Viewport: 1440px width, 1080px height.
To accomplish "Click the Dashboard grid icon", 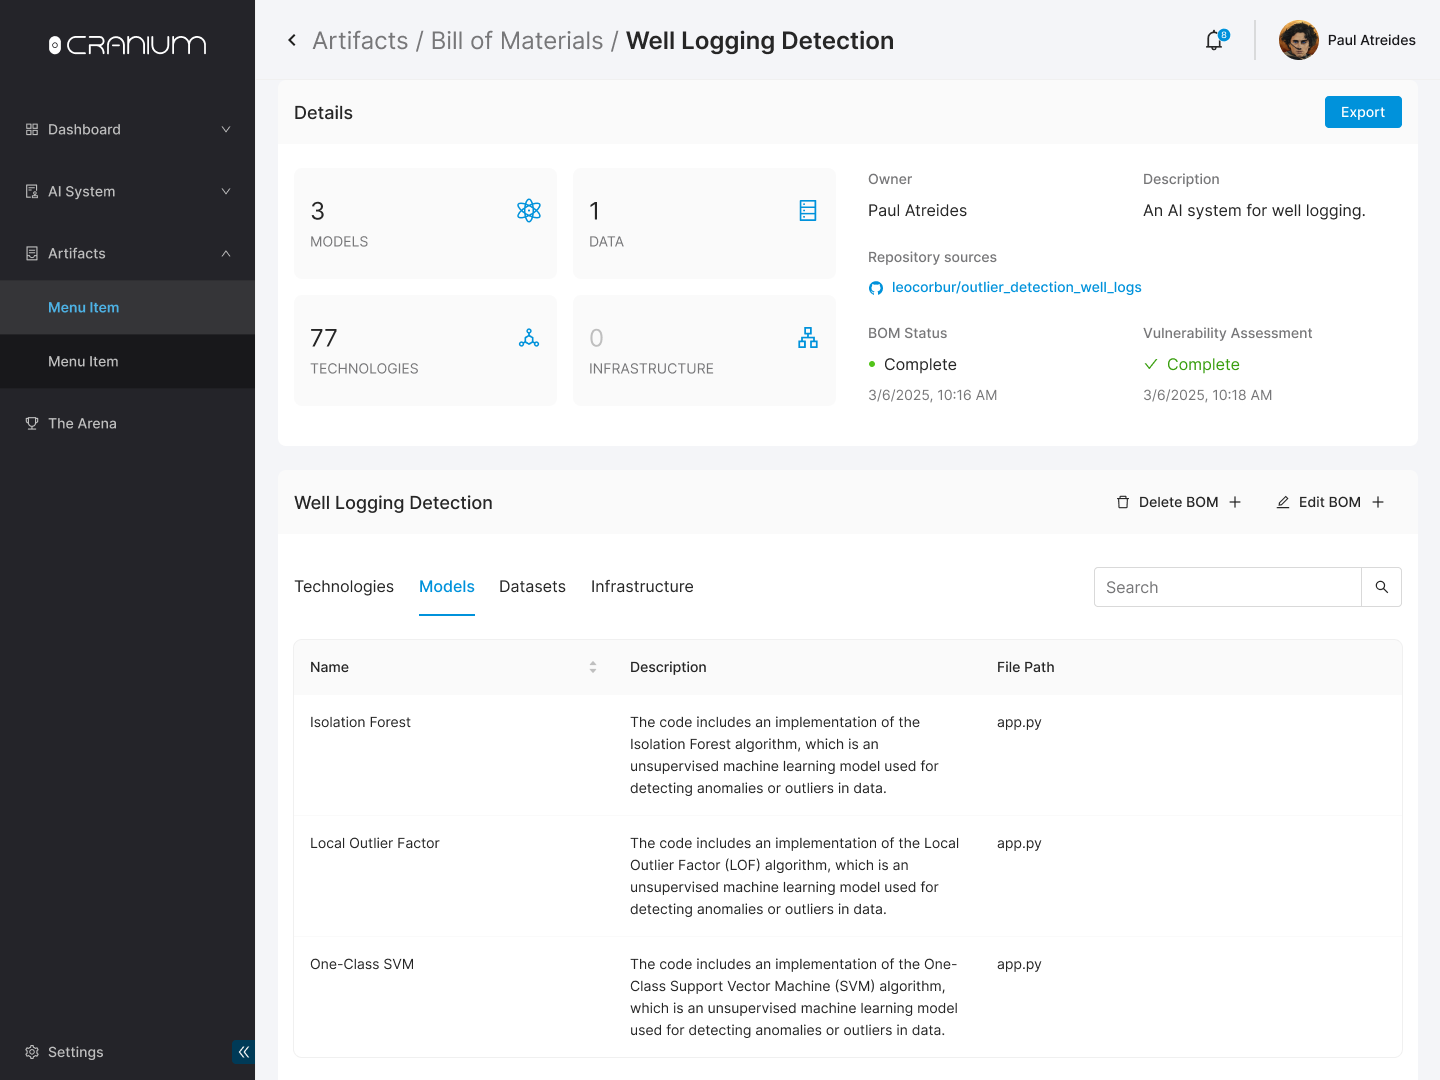I will click(32, 129).
